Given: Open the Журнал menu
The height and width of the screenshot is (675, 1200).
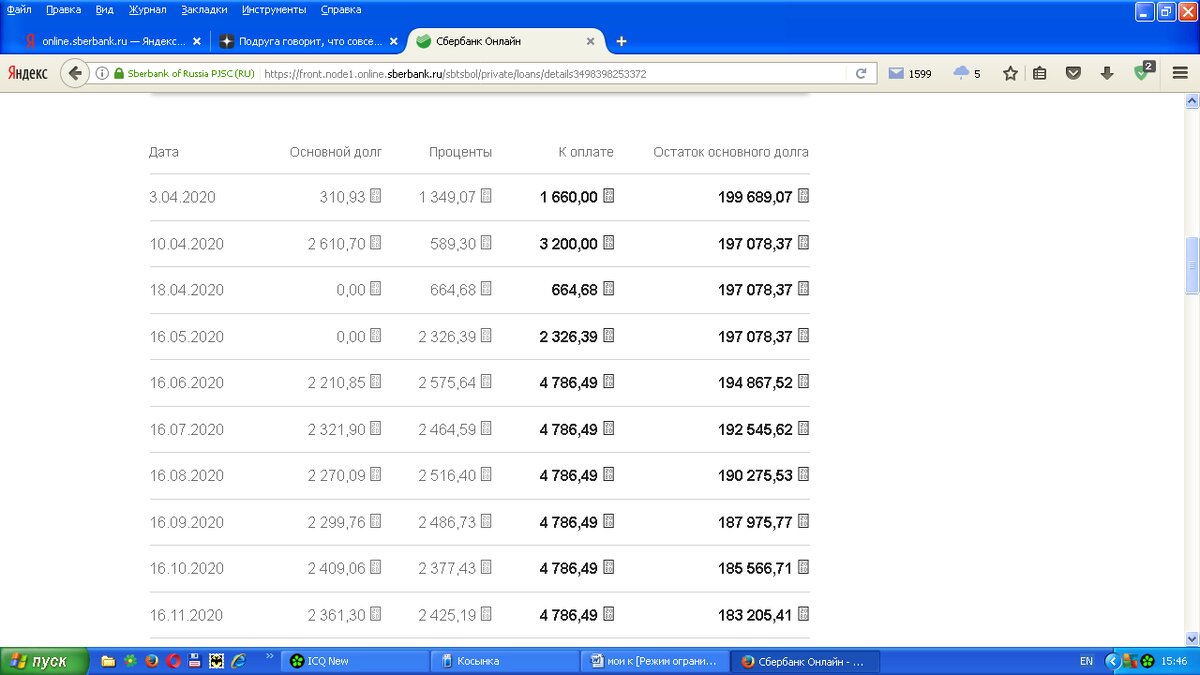Looking at the screenshot, I should pyautogui.click(x=148, y=9).
